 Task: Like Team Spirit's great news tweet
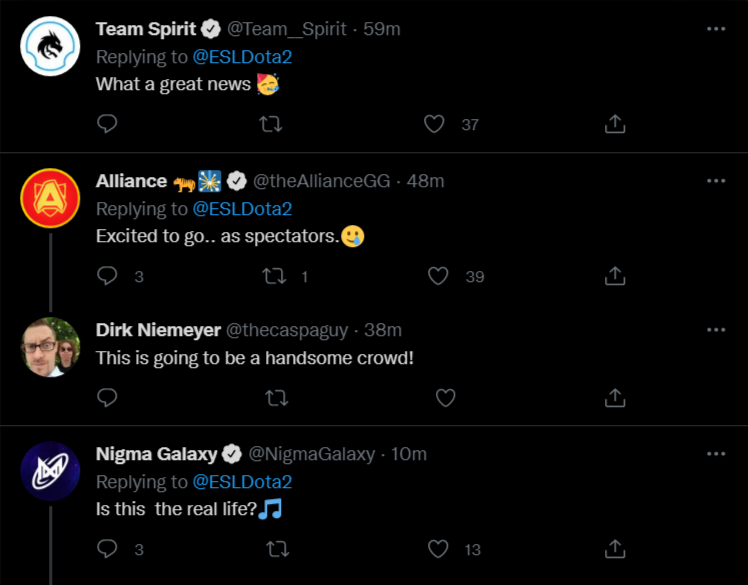[434, 124]
